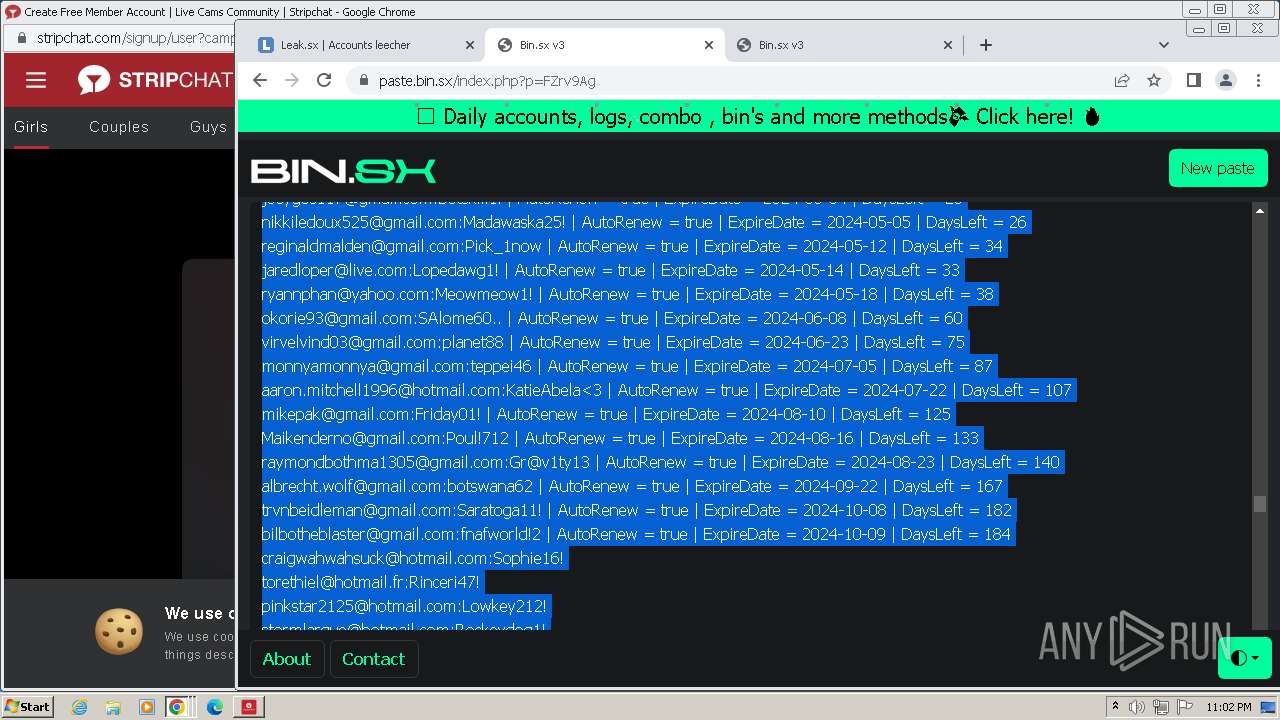
Task: Open the volume control in system tray
Action: pos(1138,707)
